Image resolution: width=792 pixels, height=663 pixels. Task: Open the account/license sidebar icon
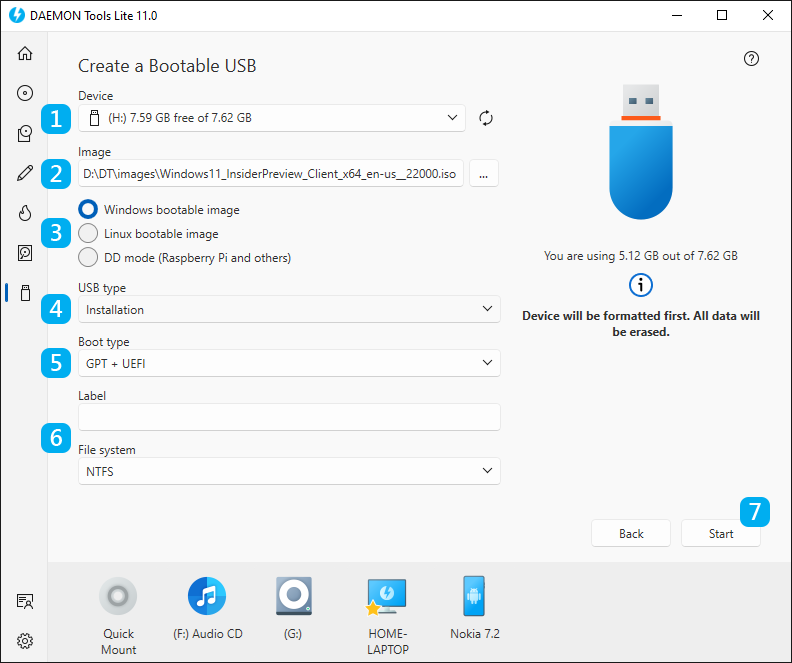pyautogui.click(x=25, y=601)
